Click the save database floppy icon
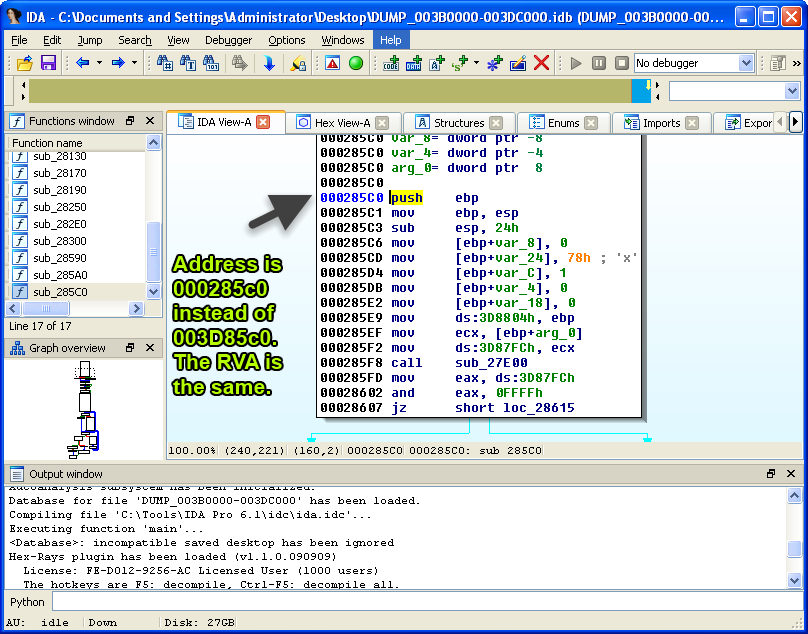This screenshot has width=808, height=634. 47,63
